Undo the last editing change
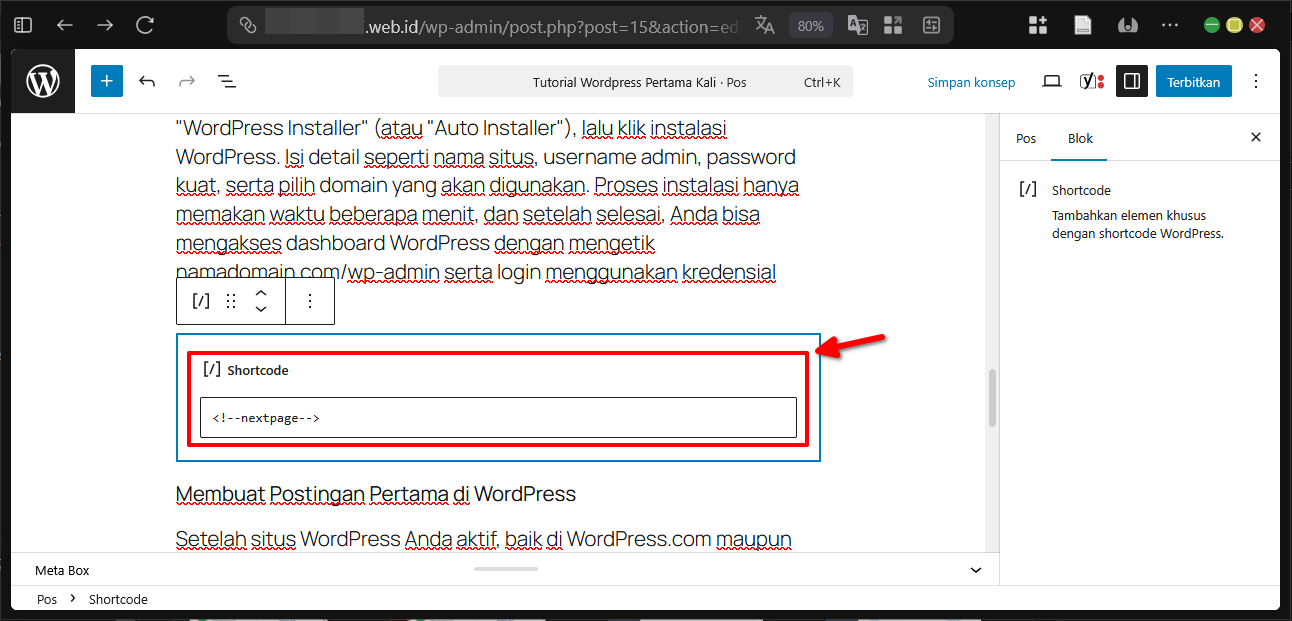 (x=146, y=81)
